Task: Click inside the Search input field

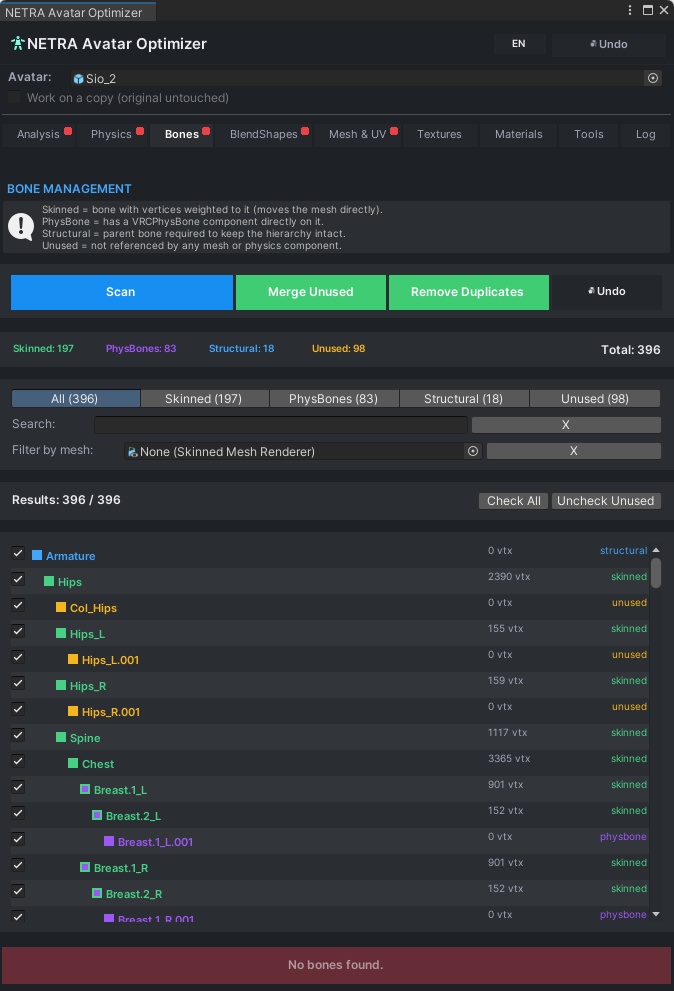Action: (x=280, y=424)
